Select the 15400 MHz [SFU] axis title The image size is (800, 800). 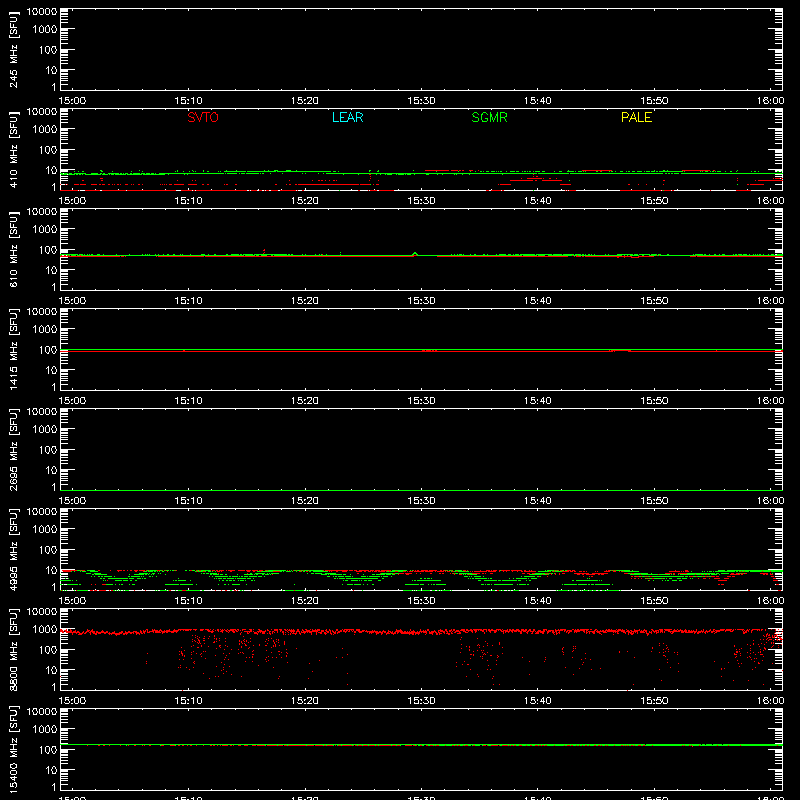pos(13,749)
